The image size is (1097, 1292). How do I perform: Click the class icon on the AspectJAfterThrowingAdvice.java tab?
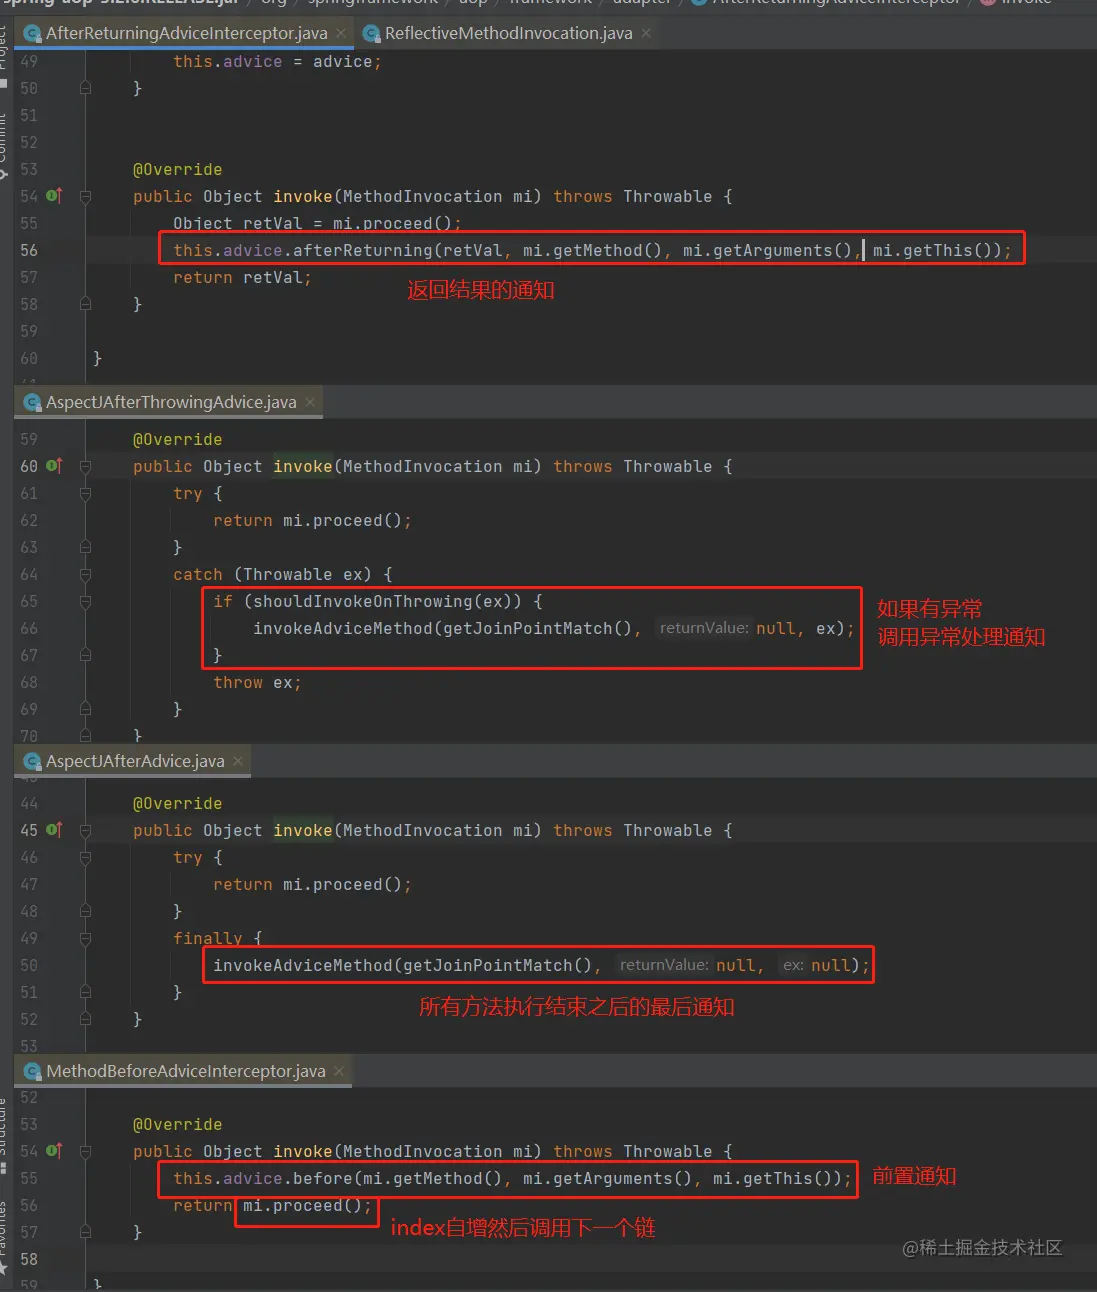click(x=33, y=402)
